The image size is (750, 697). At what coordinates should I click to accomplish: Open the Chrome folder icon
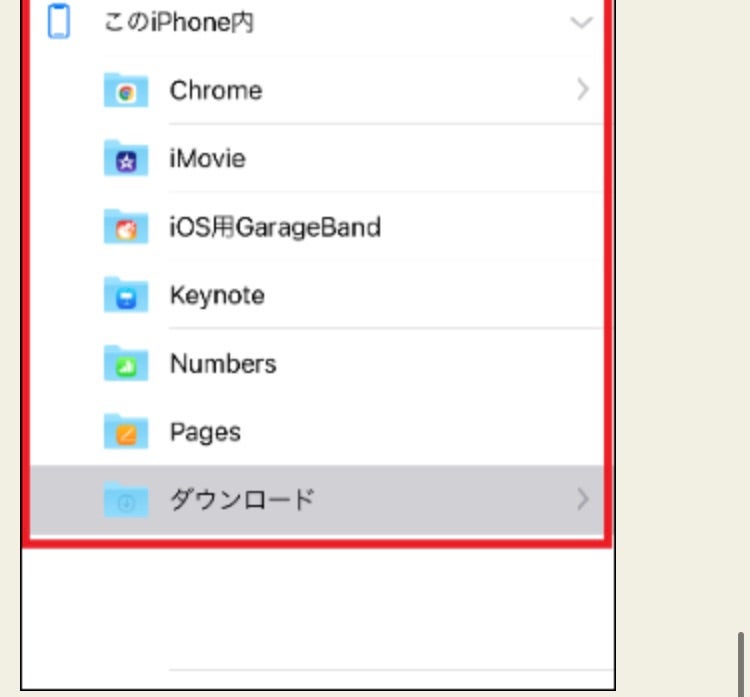[126, 90]
